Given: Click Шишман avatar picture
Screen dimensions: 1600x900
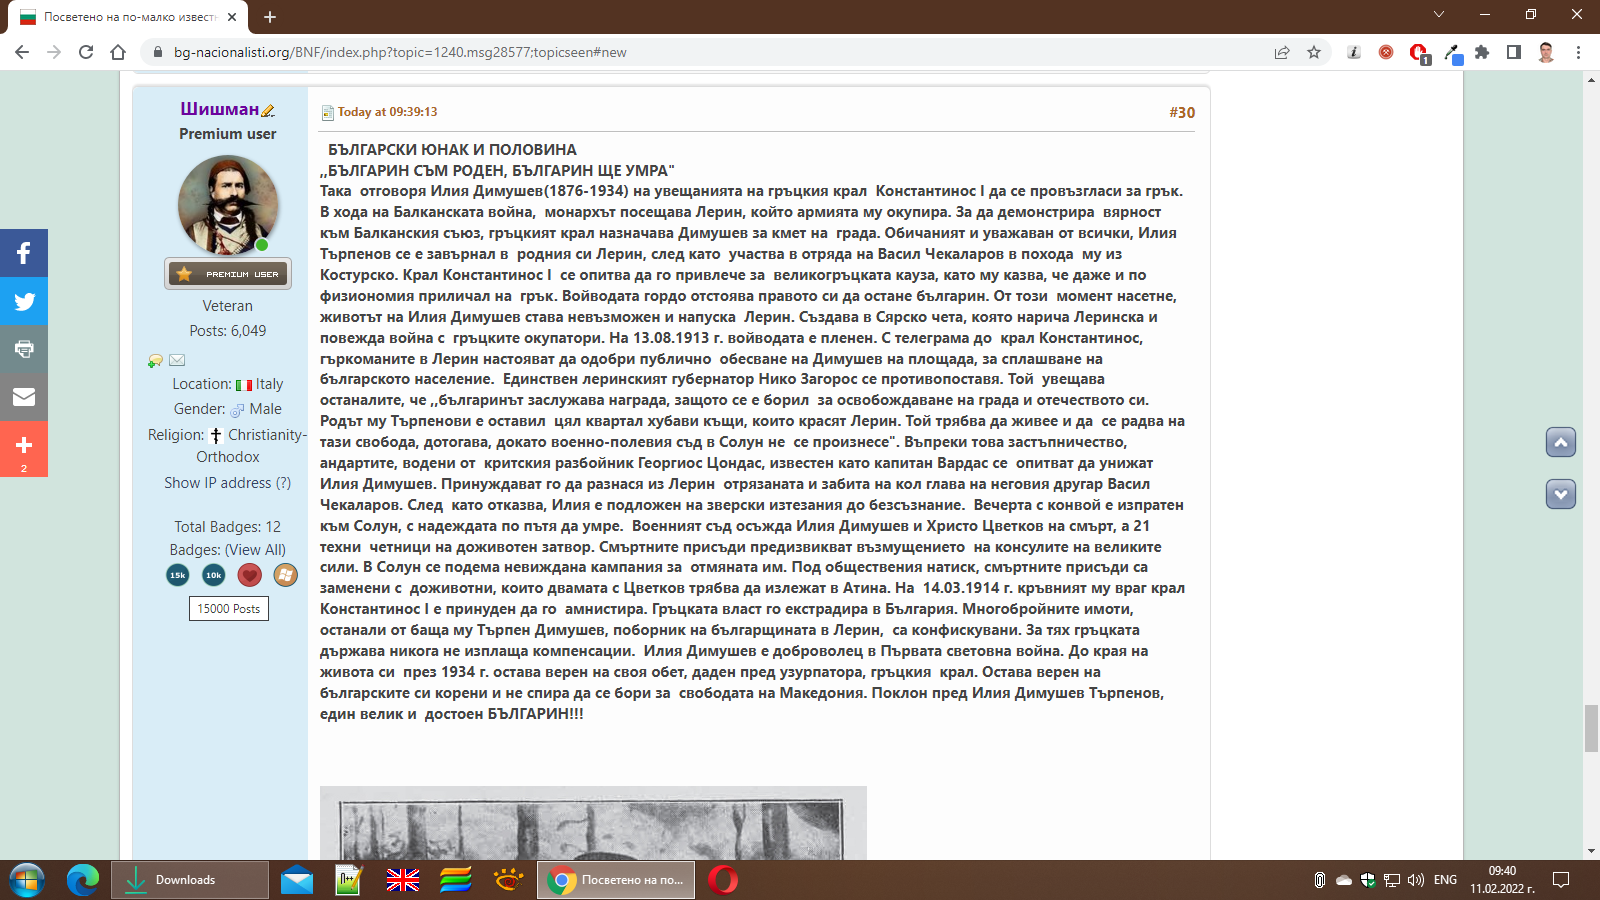Looking at the screenshot, I should pyautogui.click(x=228, y=205).
